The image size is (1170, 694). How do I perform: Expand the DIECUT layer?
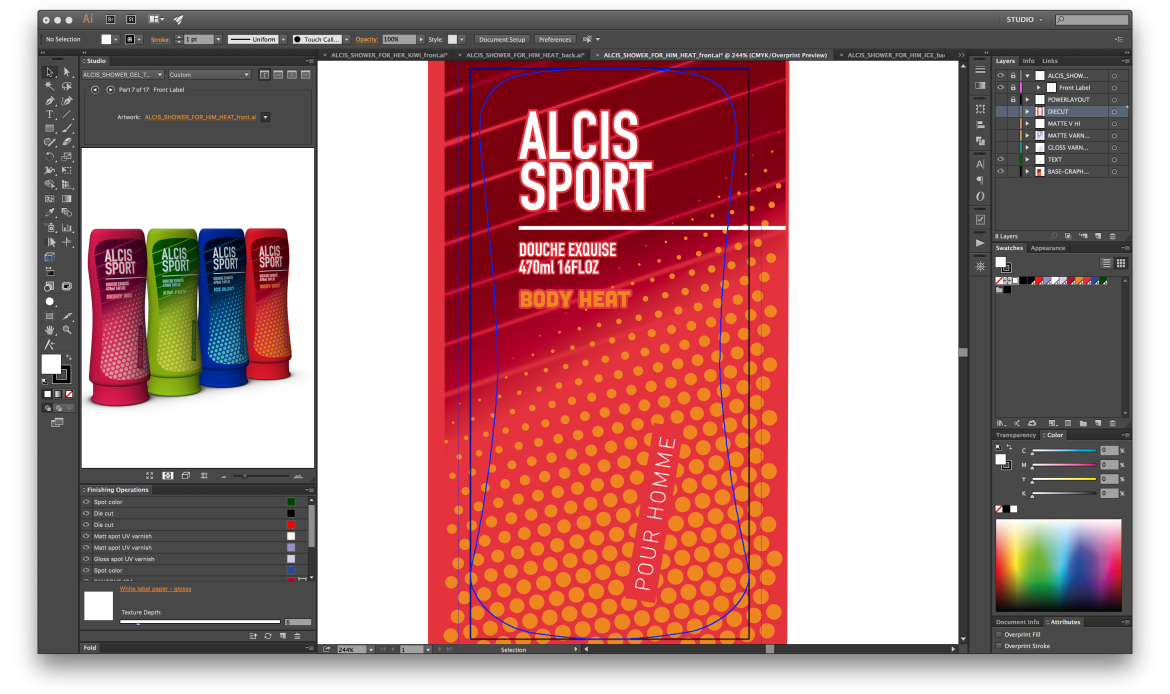pyautogui.click(x=1027, y=111)
